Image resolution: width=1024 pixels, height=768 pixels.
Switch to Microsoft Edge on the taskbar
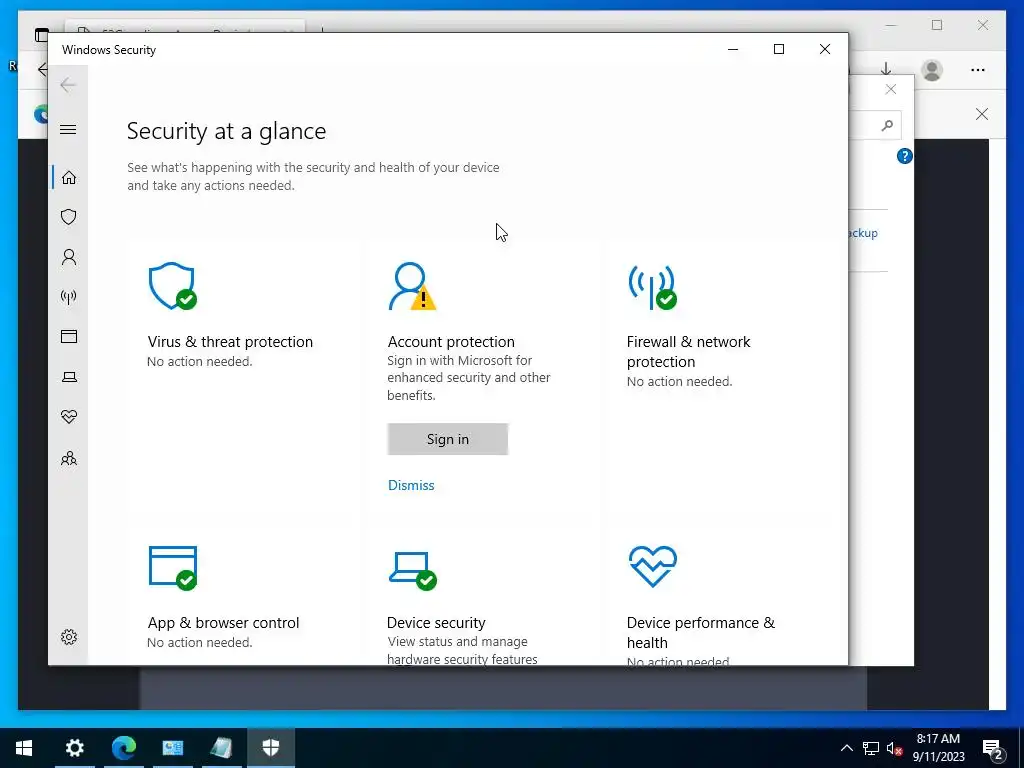click(x=123, y=747)
